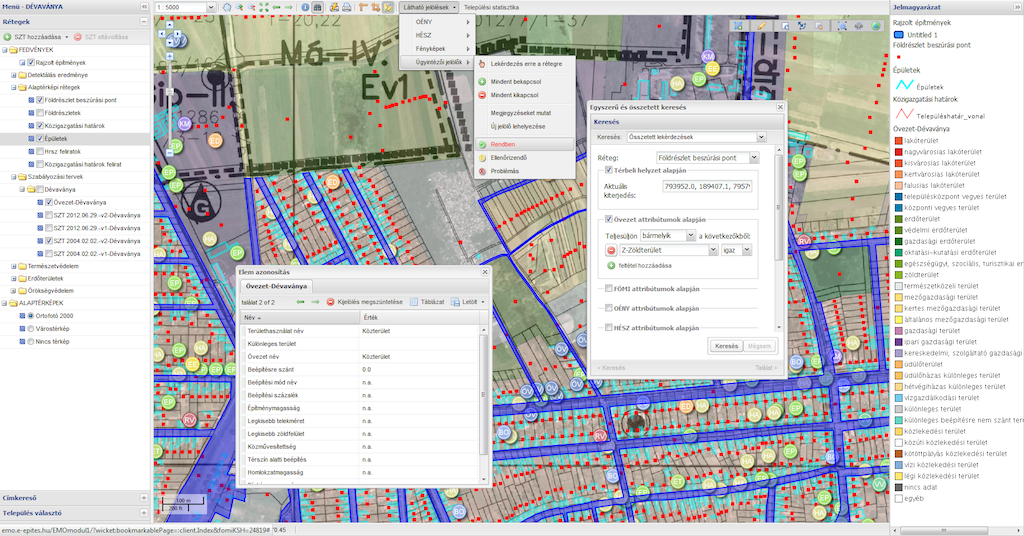Click the Táblázat table icon
Screen dimensions: 1024x536
point(412,301)
